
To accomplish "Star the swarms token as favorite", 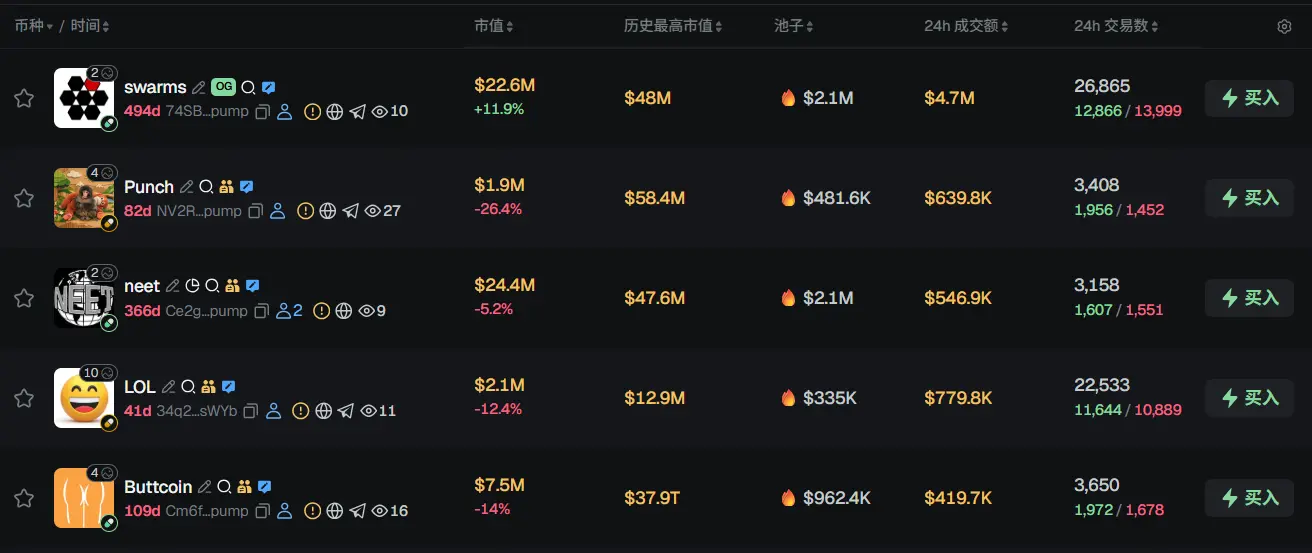I will [x=24, y=98].
